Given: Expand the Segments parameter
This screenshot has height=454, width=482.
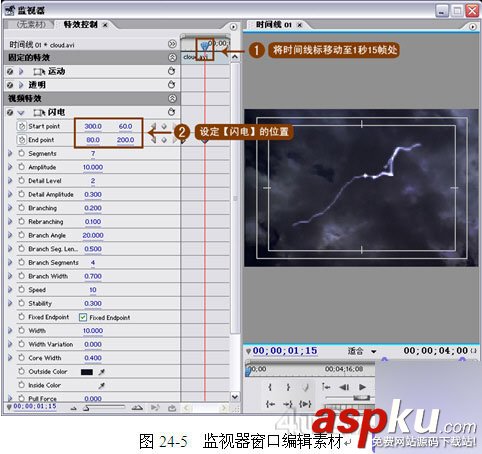Looking at the screenshot, I should [x=10, y=153].
